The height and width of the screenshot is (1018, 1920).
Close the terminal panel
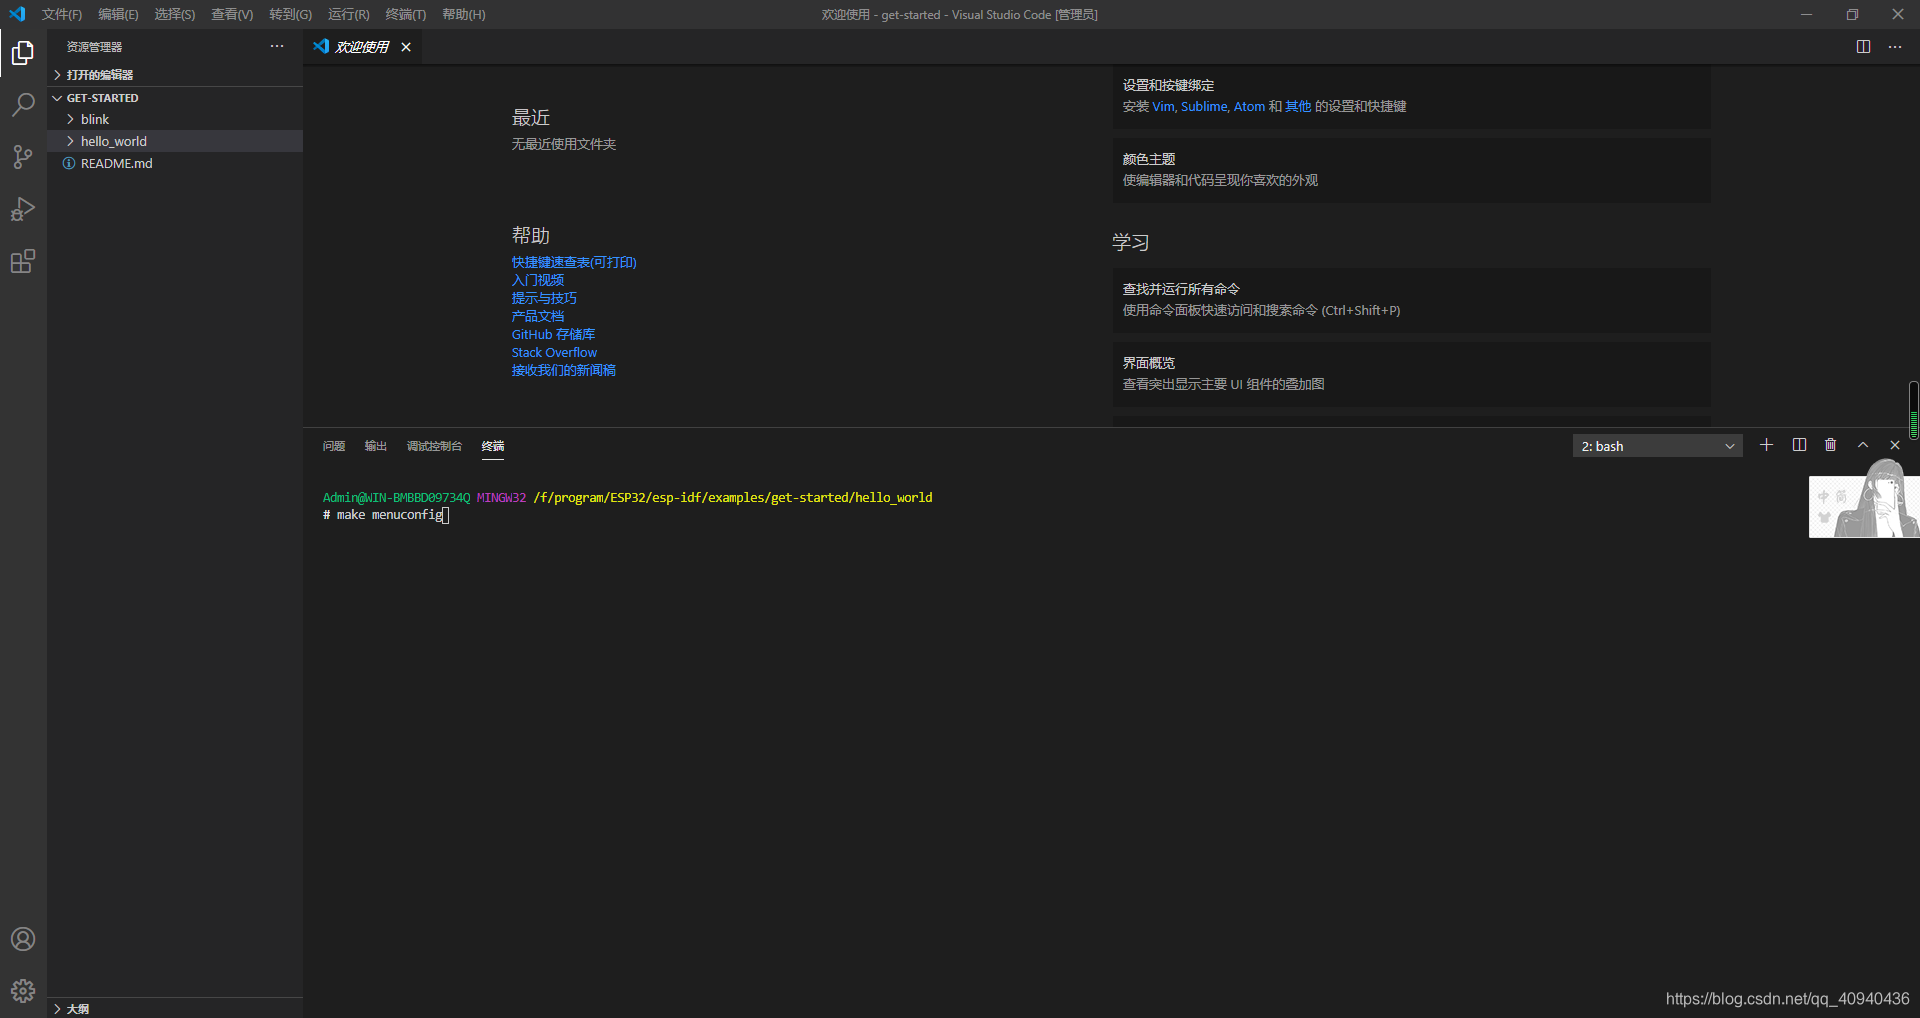(1895, 445)
